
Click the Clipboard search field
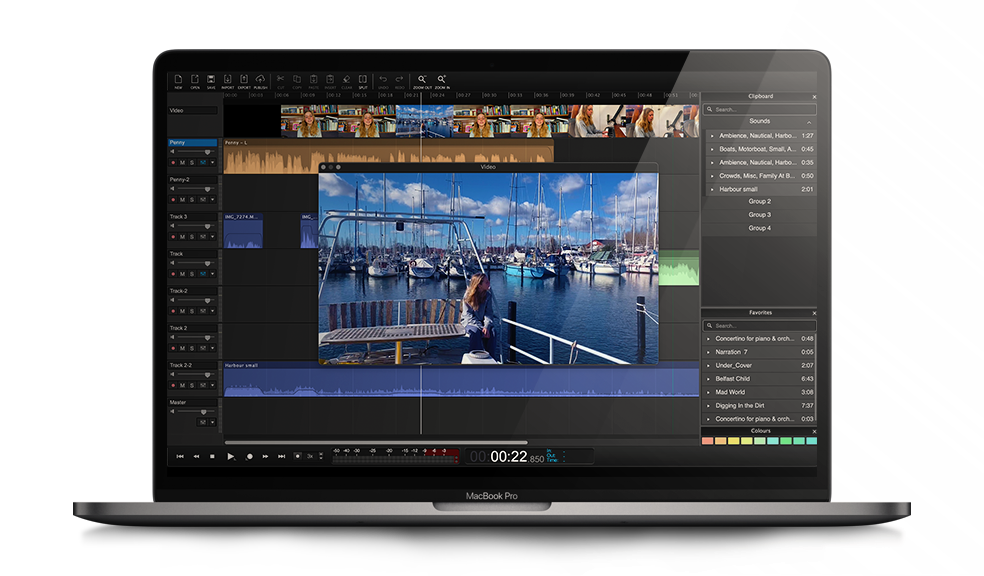[x=762, y=109]
